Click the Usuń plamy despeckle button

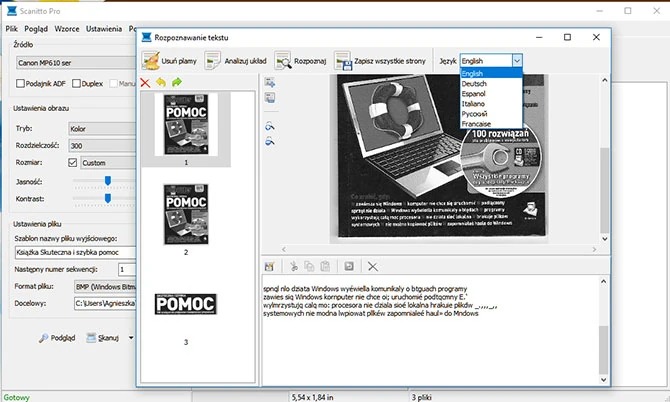point(169,61)
